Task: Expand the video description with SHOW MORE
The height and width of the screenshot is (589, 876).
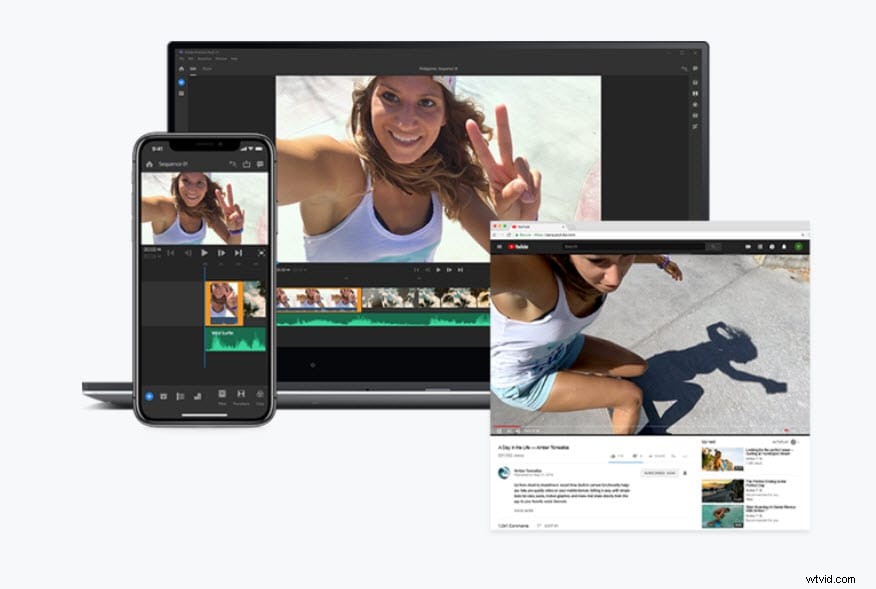Action: pyautogui.click(x=523, y=510)
